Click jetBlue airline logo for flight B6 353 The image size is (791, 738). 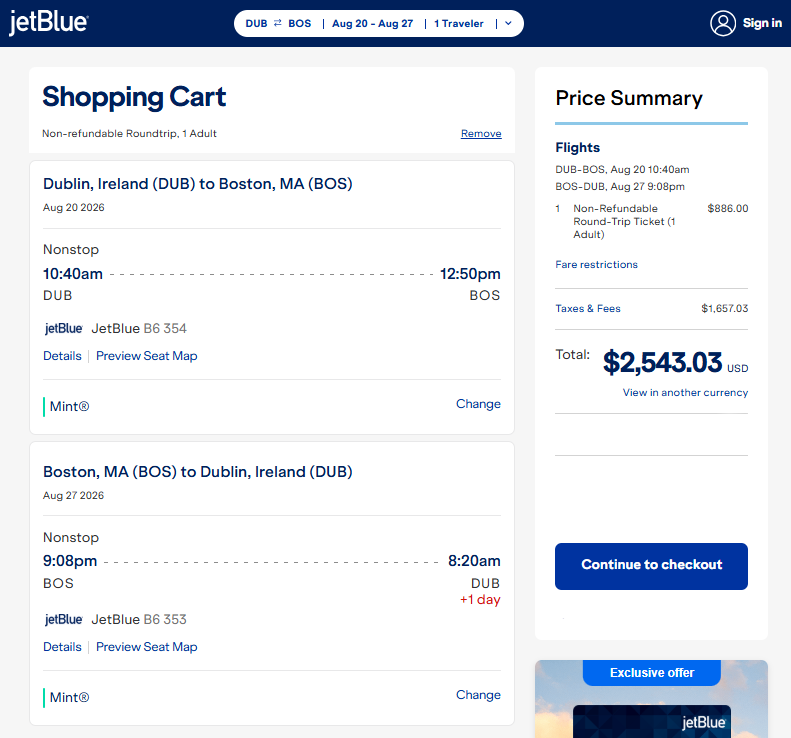pyautogui.click(x=64, y=619)
